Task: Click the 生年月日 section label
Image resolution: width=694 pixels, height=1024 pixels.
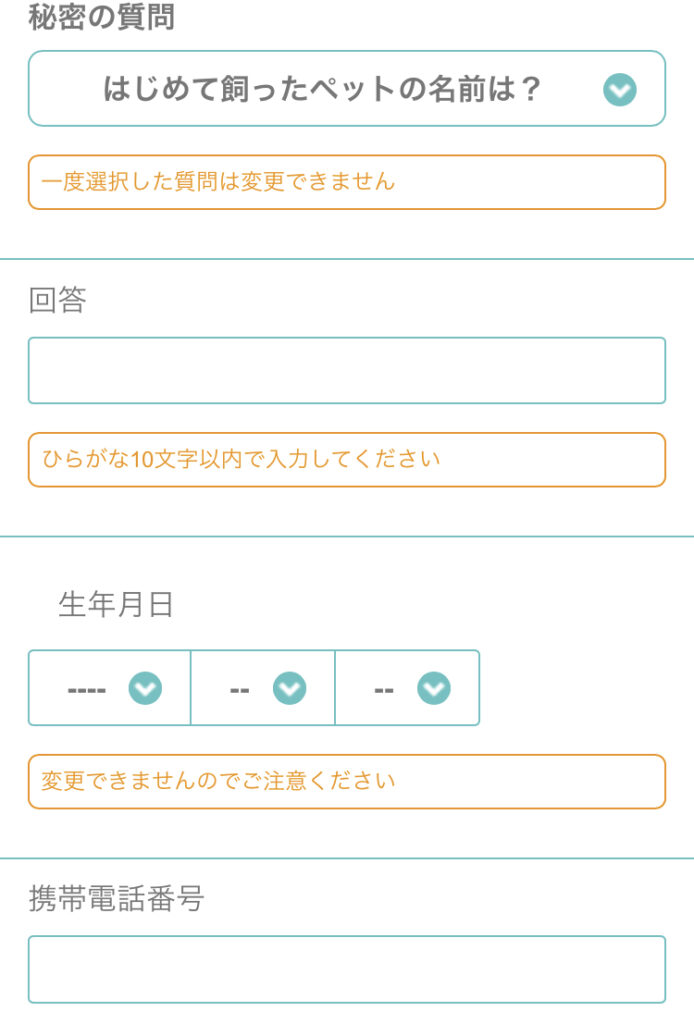Action: 116,604
